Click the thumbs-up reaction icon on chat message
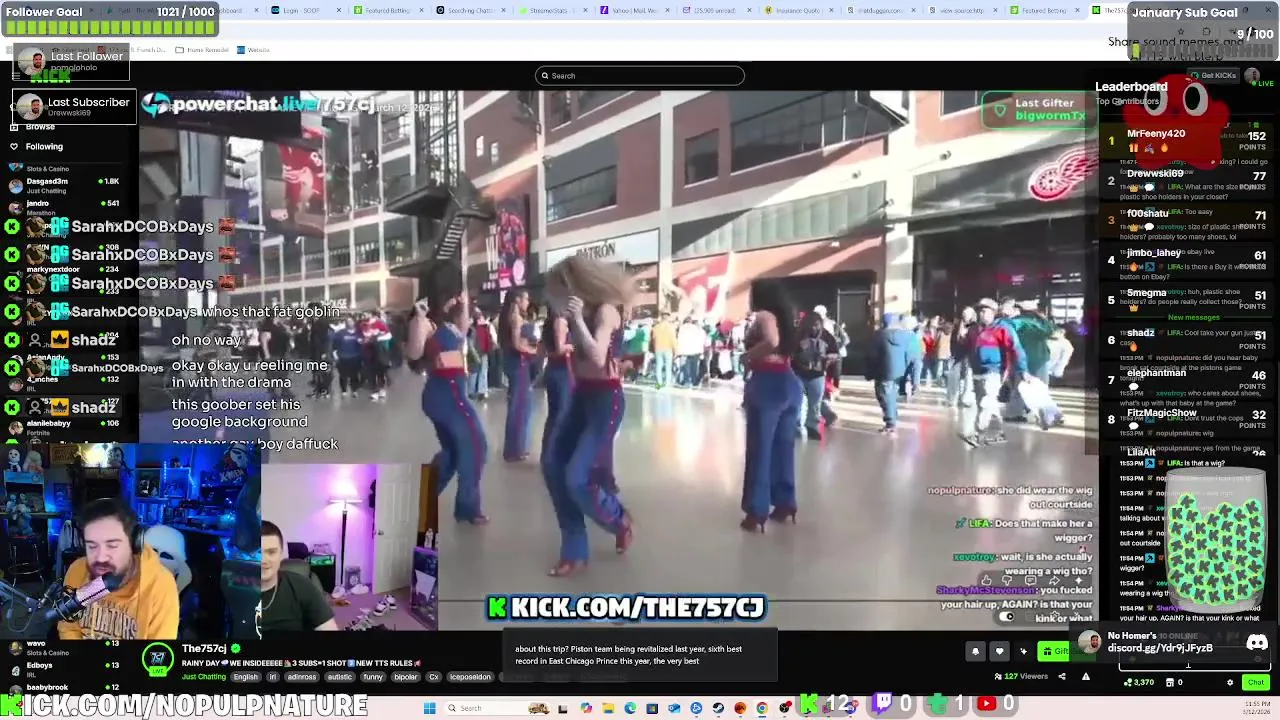Screen dimensions: 1280x720 [987, 580]
